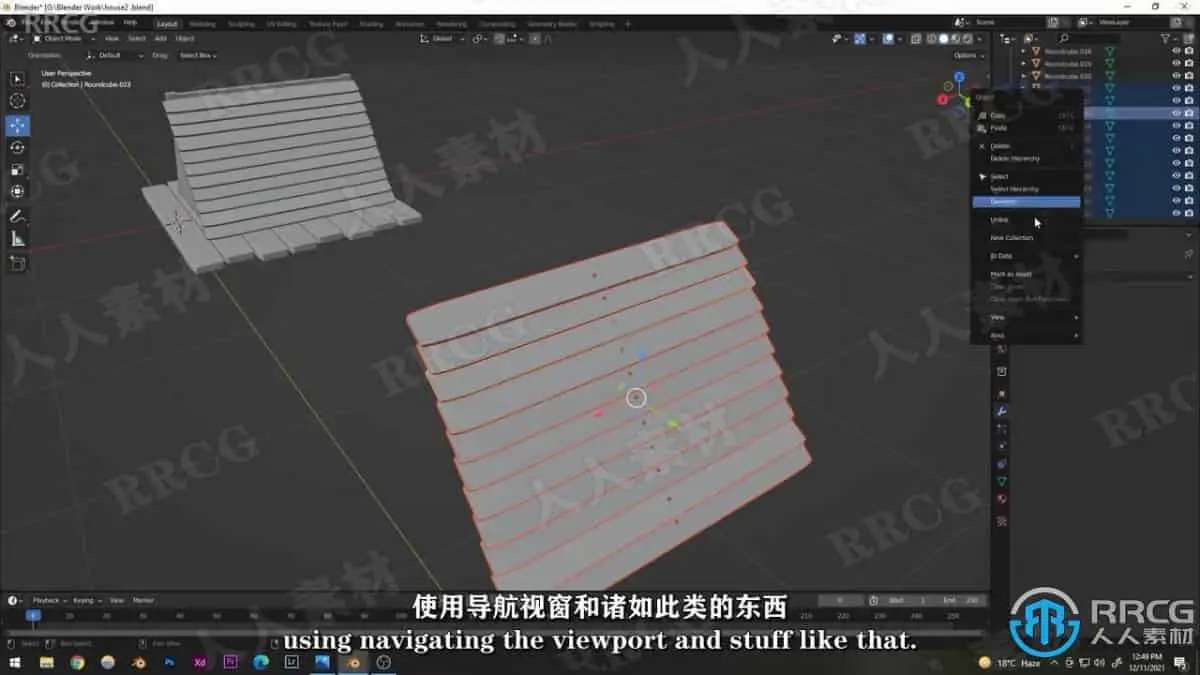Open the Texture properties tab

pyautogui.click(x=1001, y=521)
